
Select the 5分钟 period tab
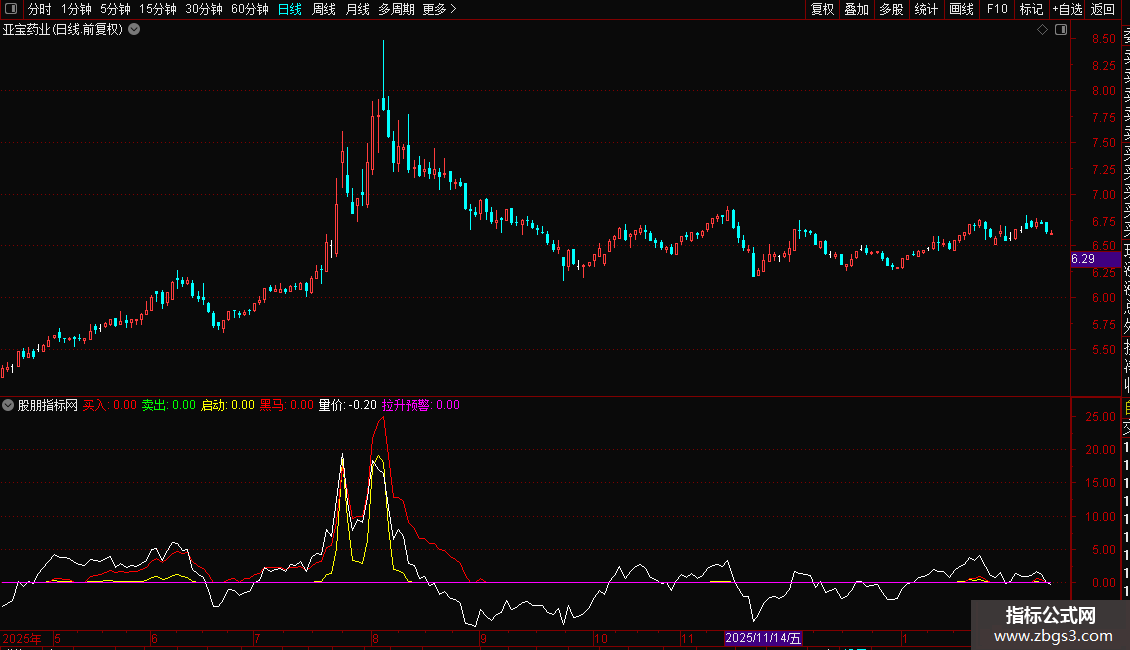[115, 9]
